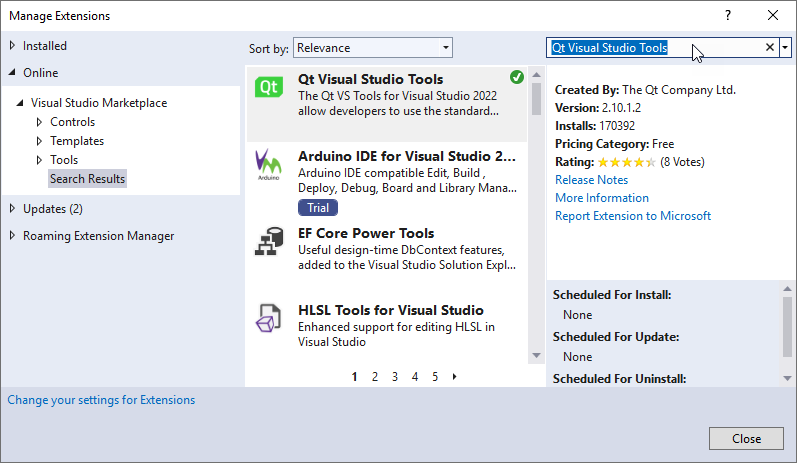Click the EF Core Power Tools icon
Screen dimensions: 797x463
[x=269, y=241]
